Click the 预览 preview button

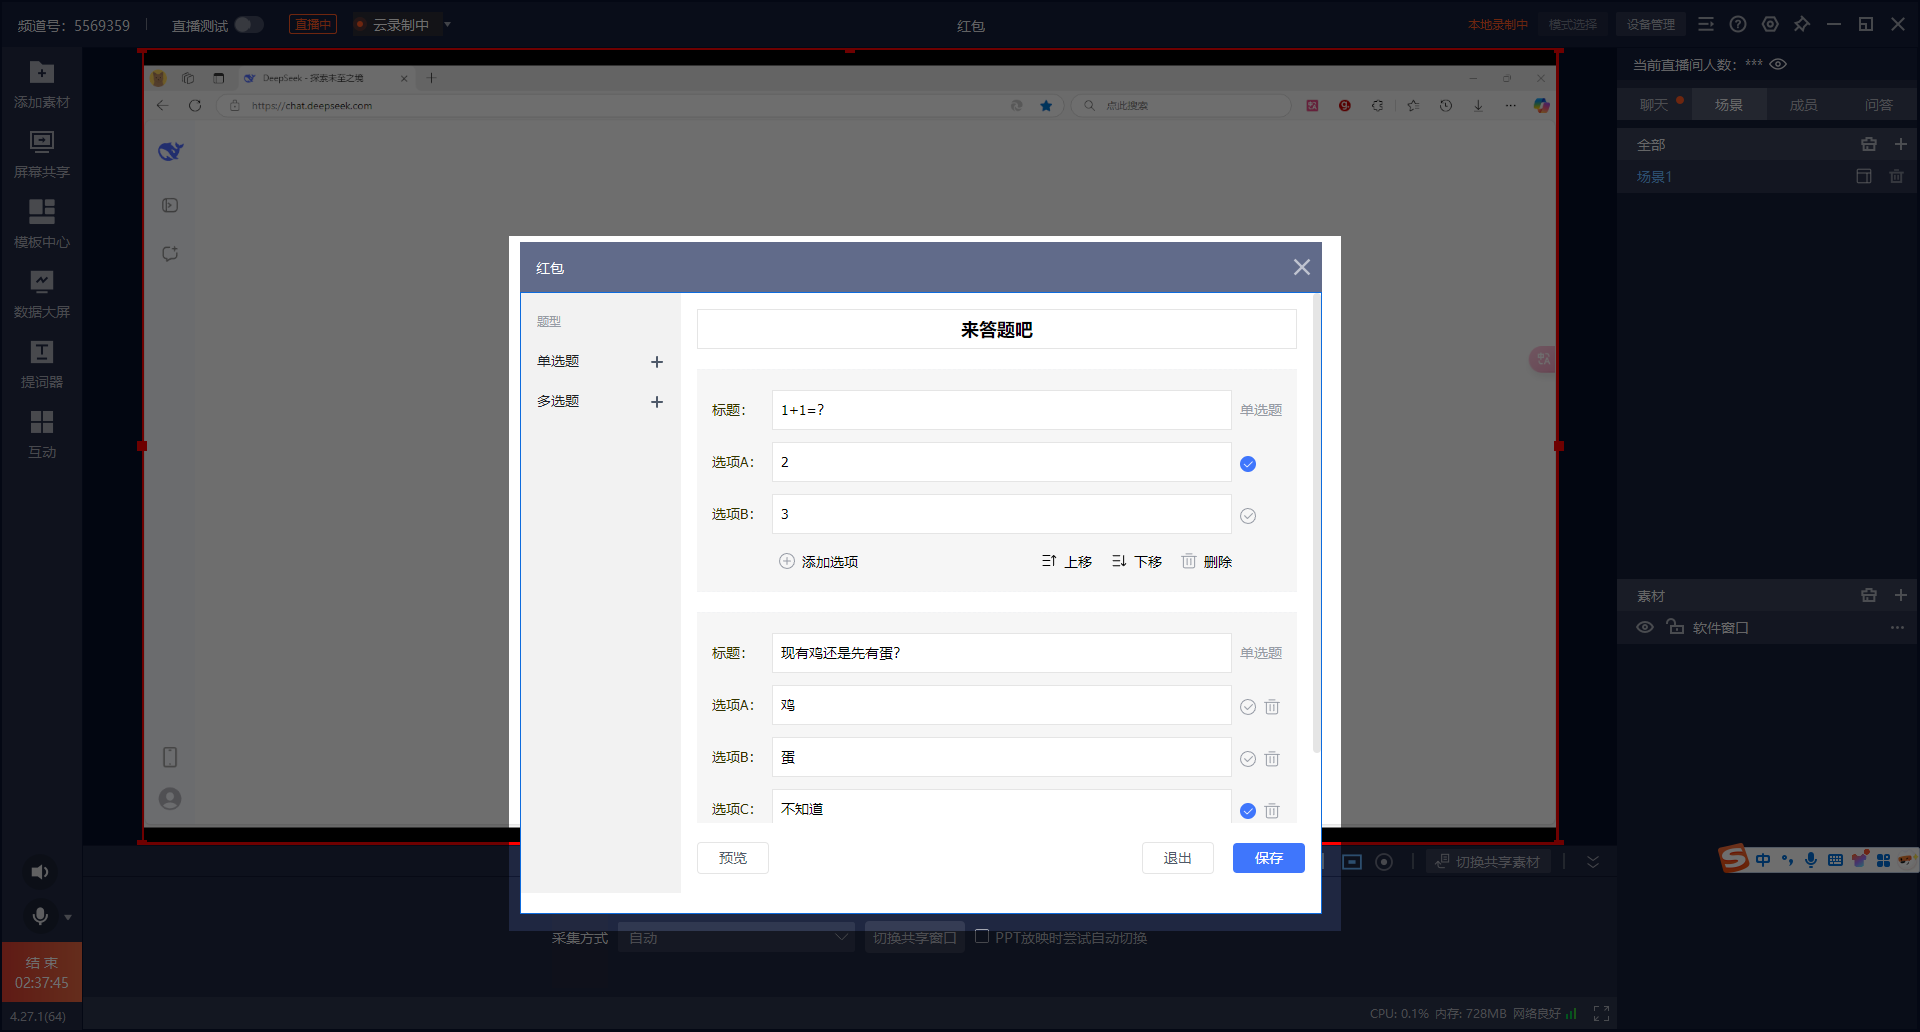(732, 858)
